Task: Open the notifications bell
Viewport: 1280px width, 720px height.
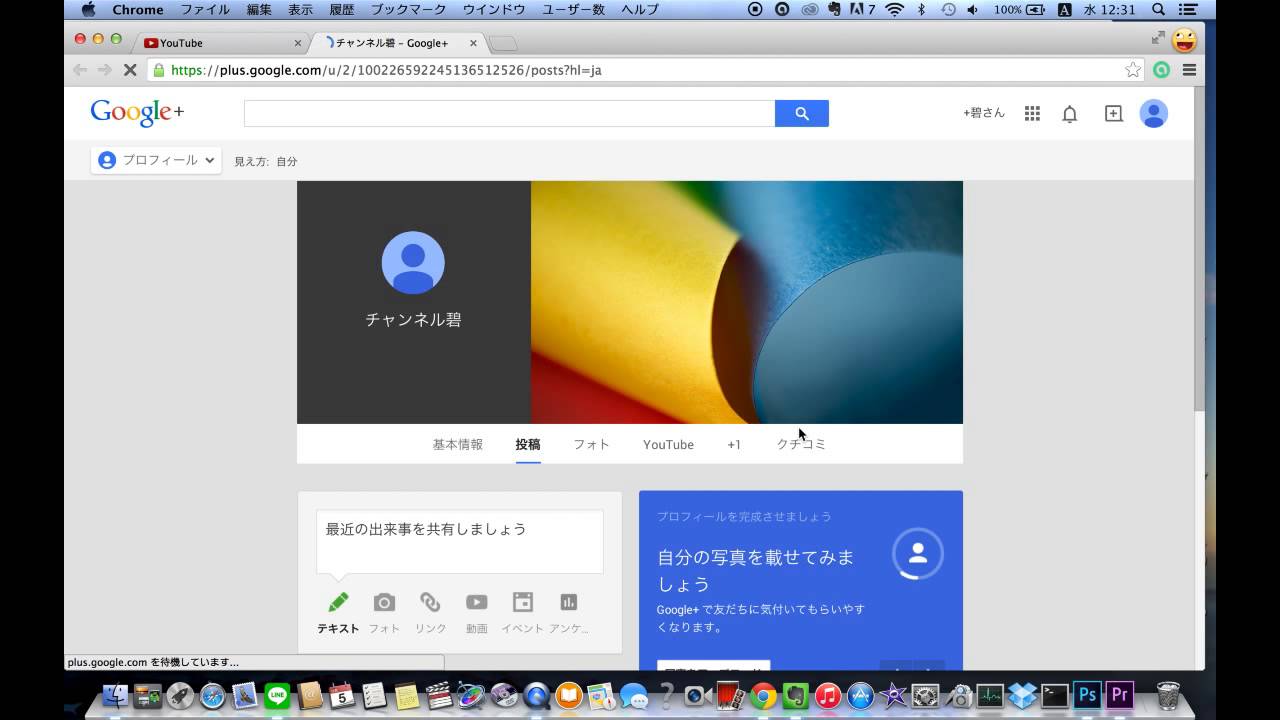Action: point(1069,114)
